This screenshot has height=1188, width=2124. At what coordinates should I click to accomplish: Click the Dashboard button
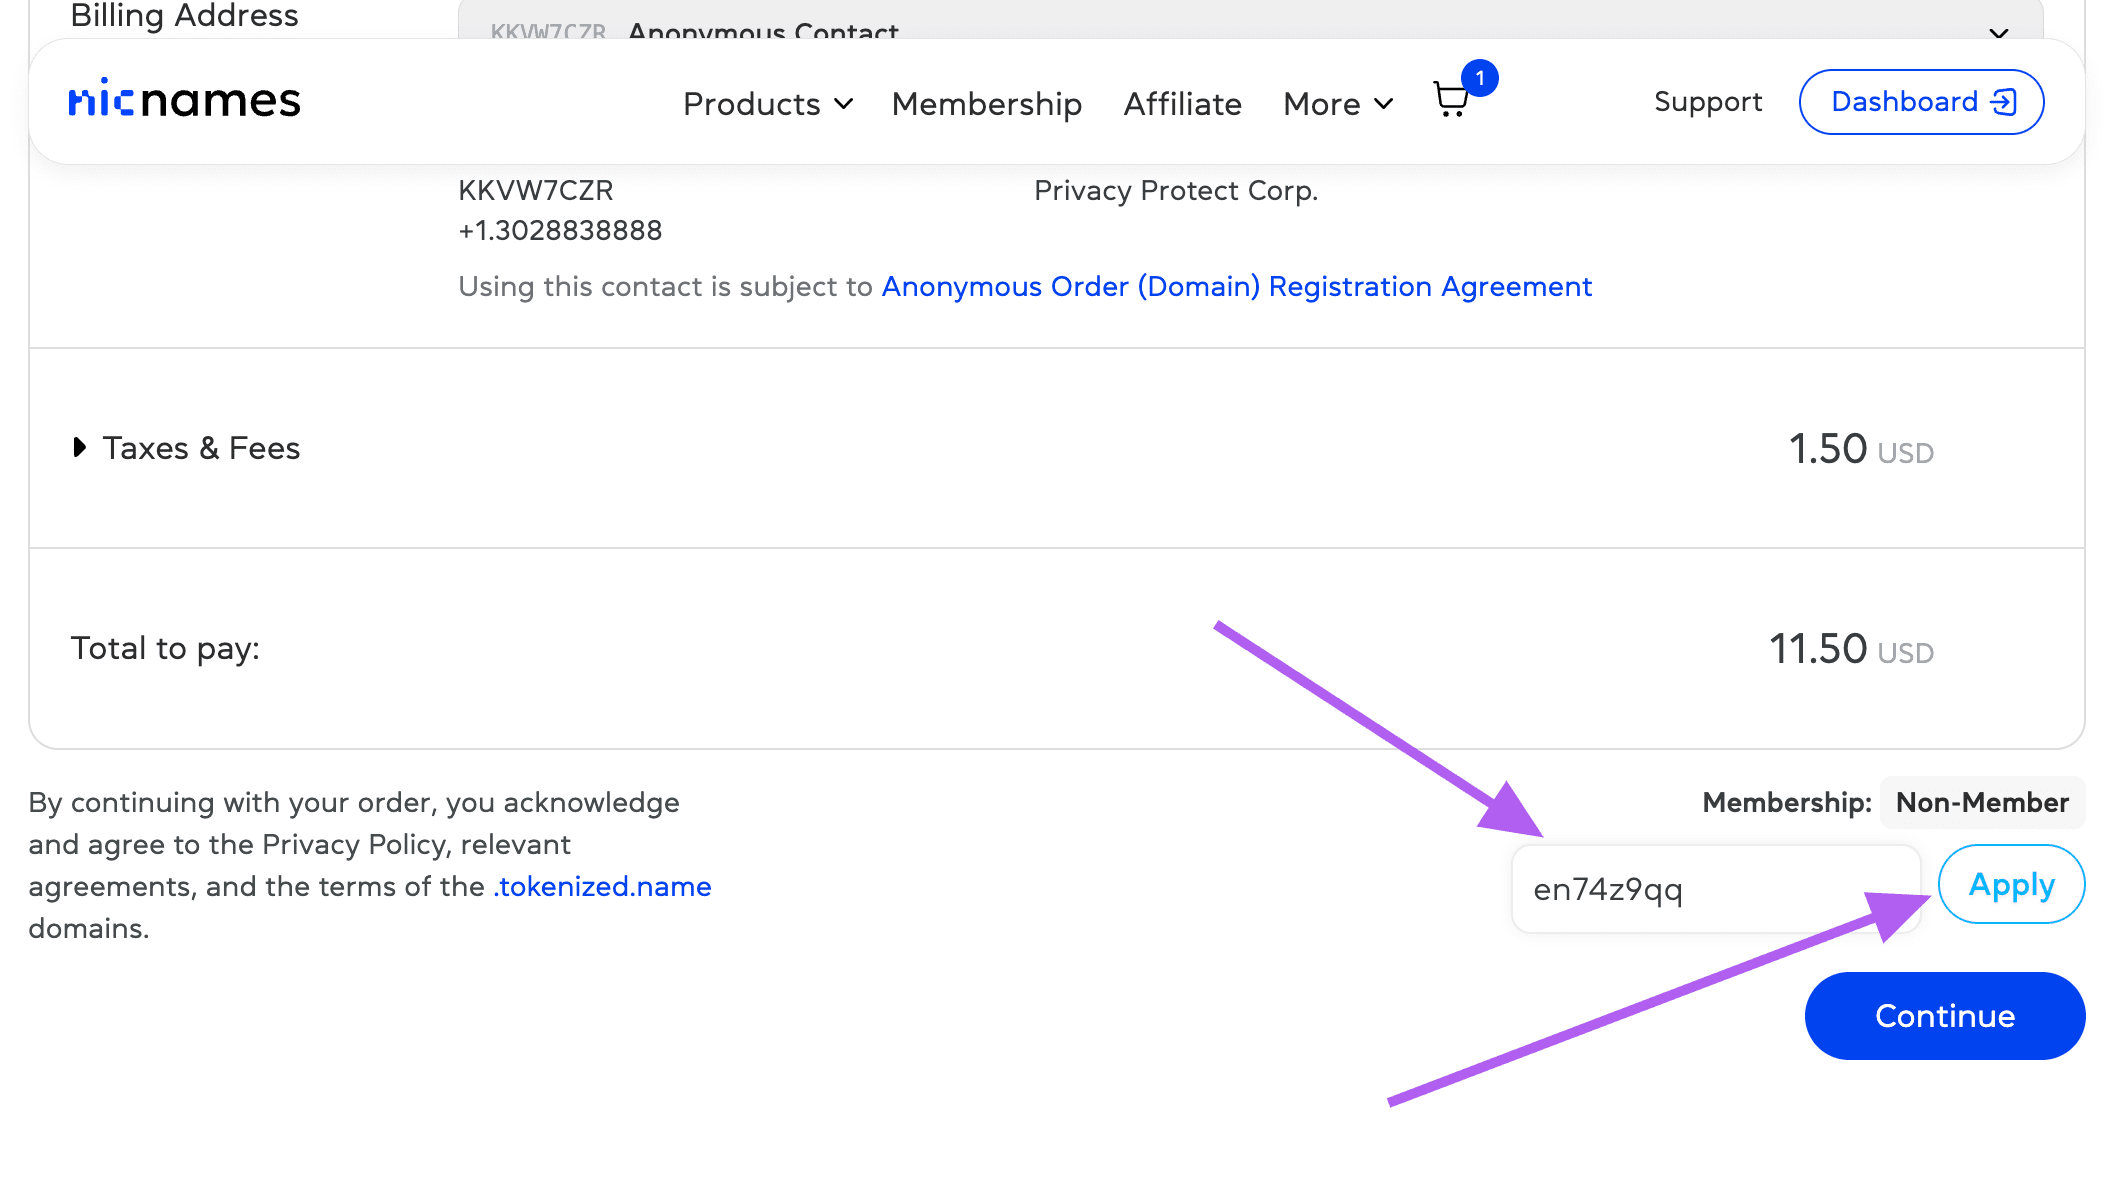1921,102
